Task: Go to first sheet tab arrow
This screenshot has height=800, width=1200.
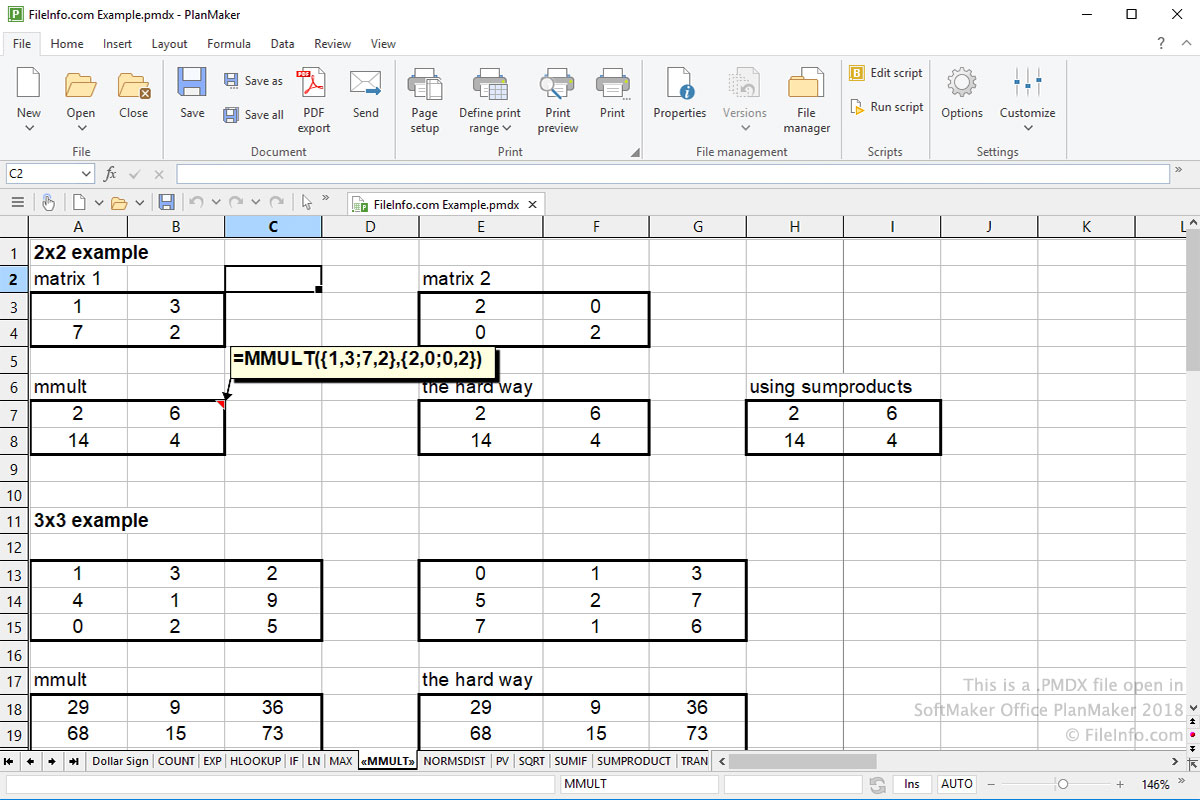Action: coord(10,761)
